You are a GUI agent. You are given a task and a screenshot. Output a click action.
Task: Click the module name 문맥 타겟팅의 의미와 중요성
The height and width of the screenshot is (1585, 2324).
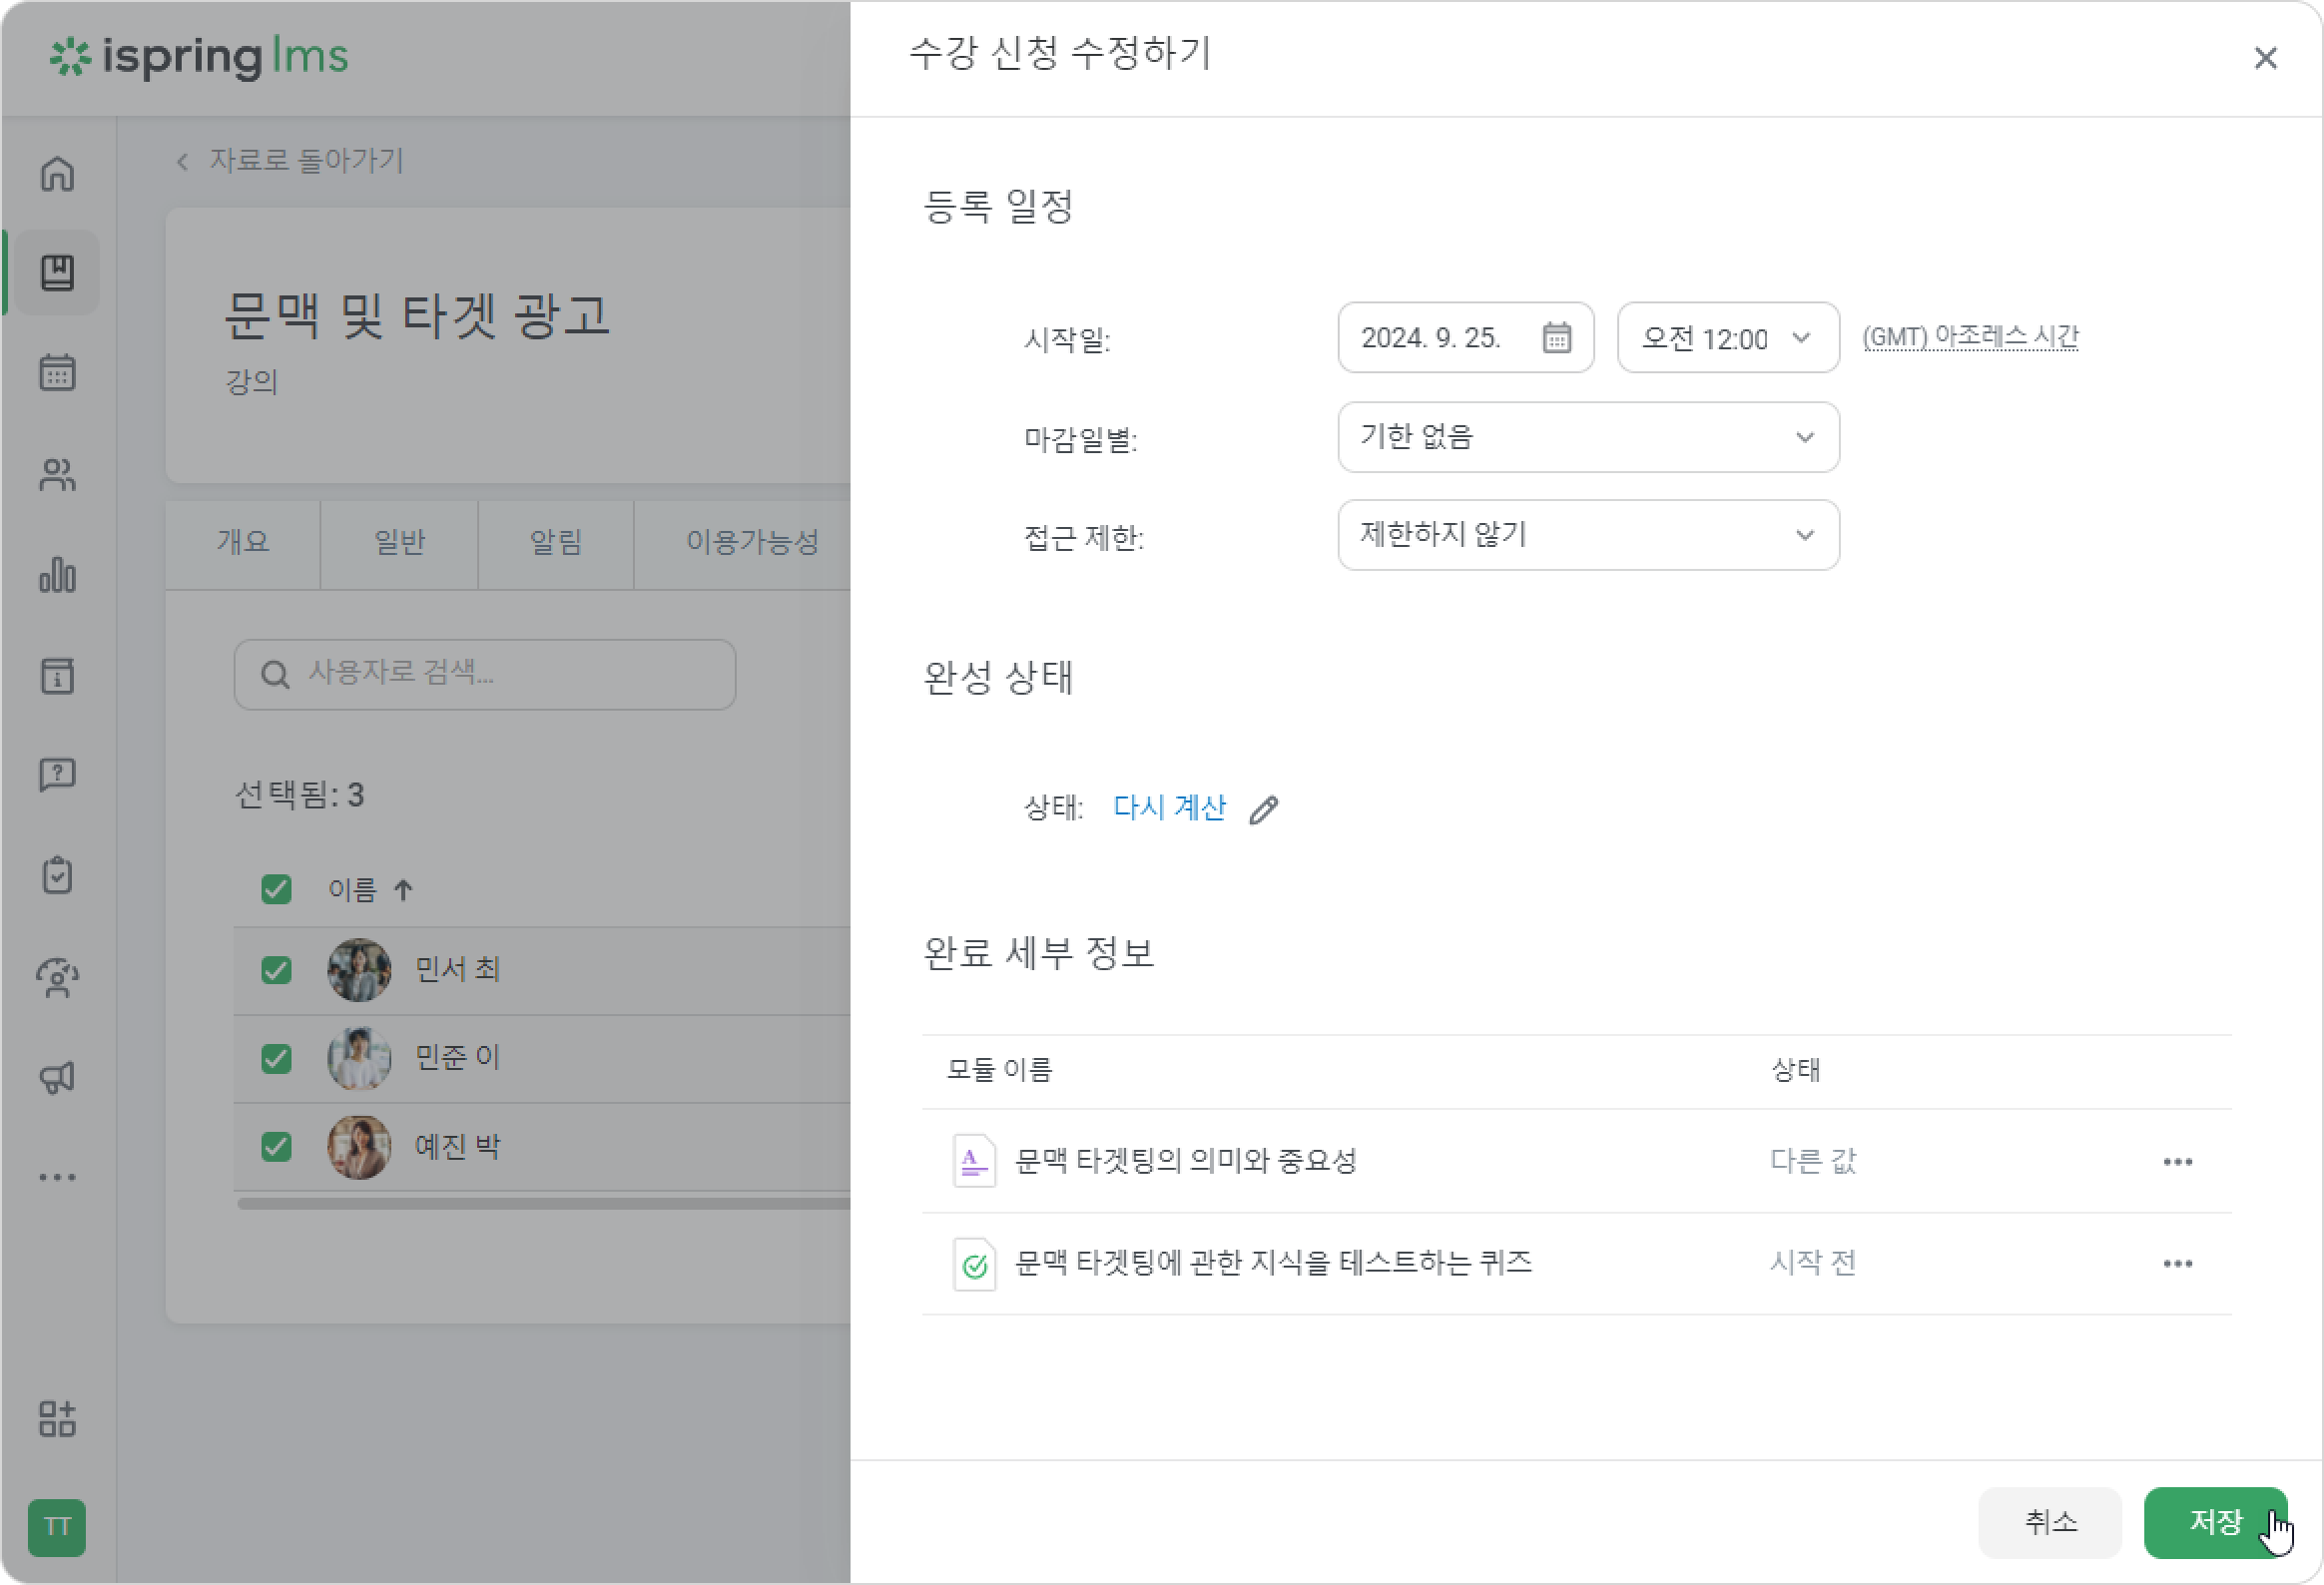tap(1186, 1161)
